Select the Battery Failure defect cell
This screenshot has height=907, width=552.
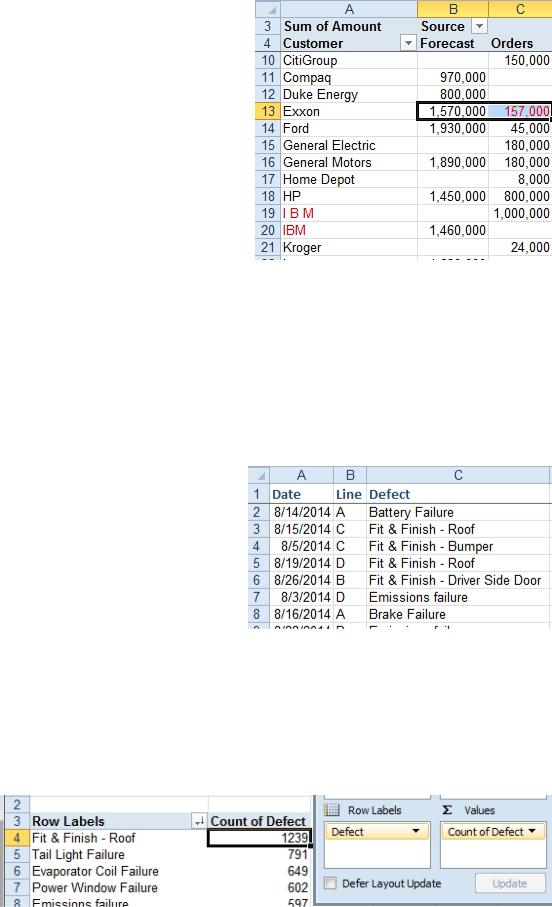[458, 512]
